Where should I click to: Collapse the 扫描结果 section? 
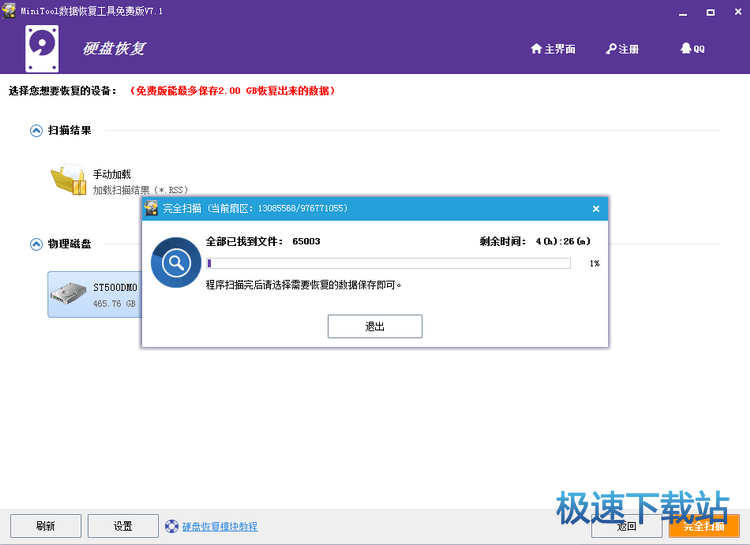click(x=36, y=131)
